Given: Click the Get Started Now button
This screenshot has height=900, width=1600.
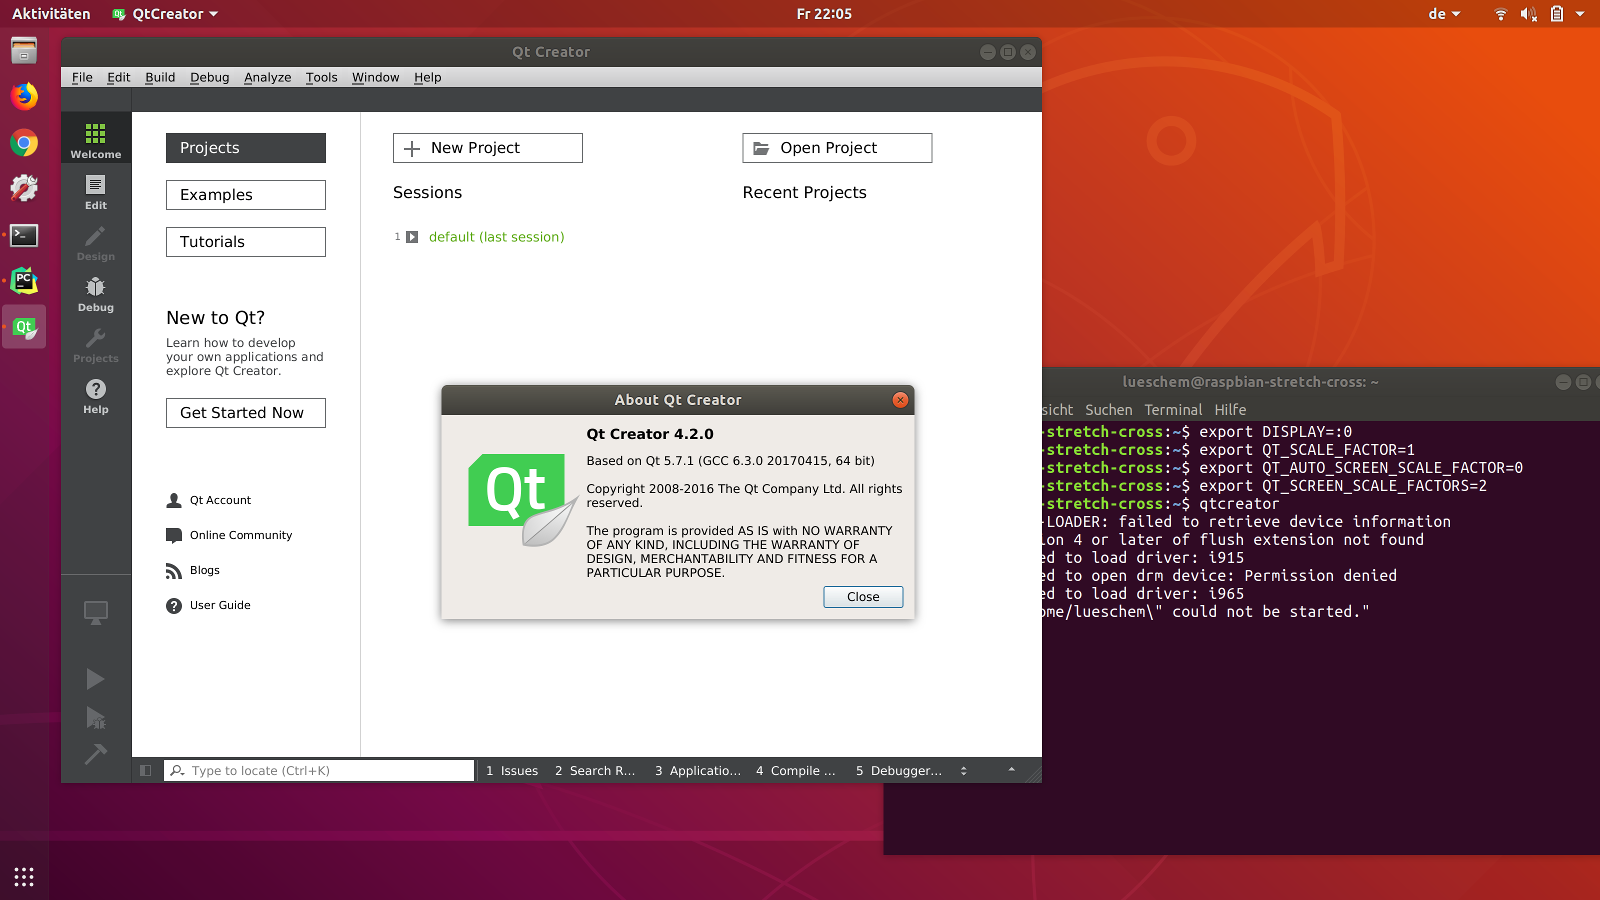Looking at the screenshot, I should tap(246, 413).
